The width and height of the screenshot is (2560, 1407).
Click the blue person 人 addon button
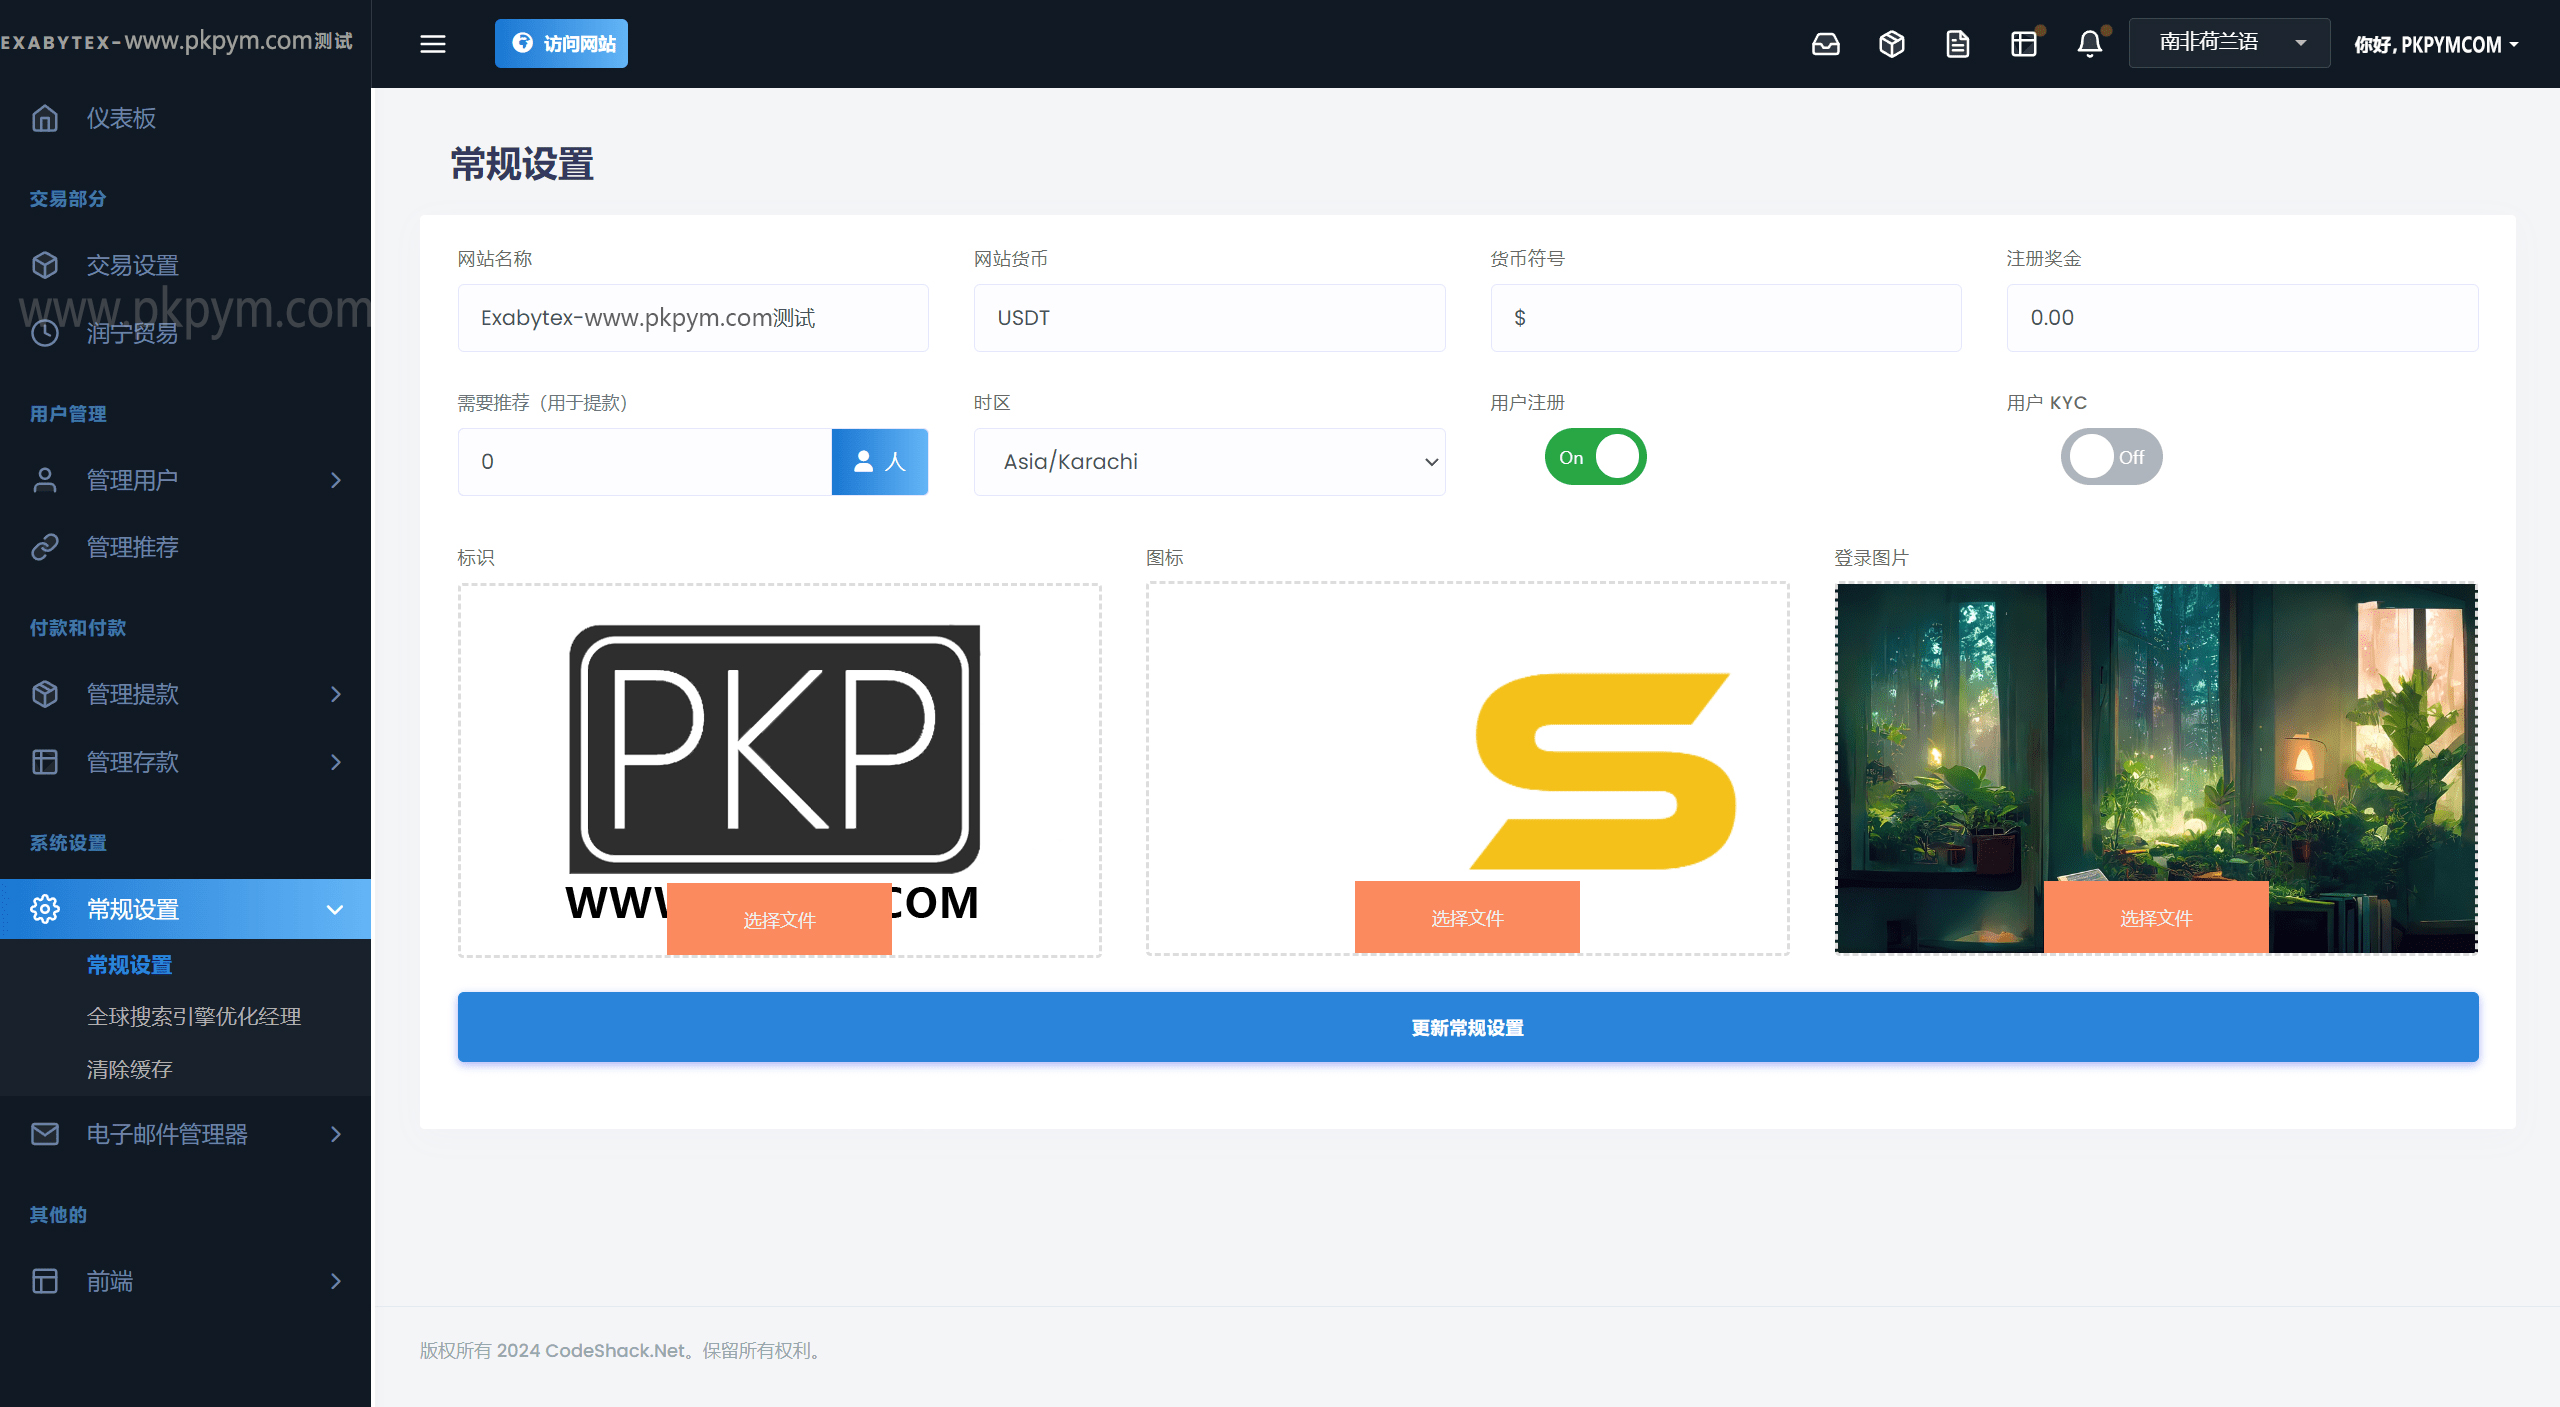tap(880, 462)
